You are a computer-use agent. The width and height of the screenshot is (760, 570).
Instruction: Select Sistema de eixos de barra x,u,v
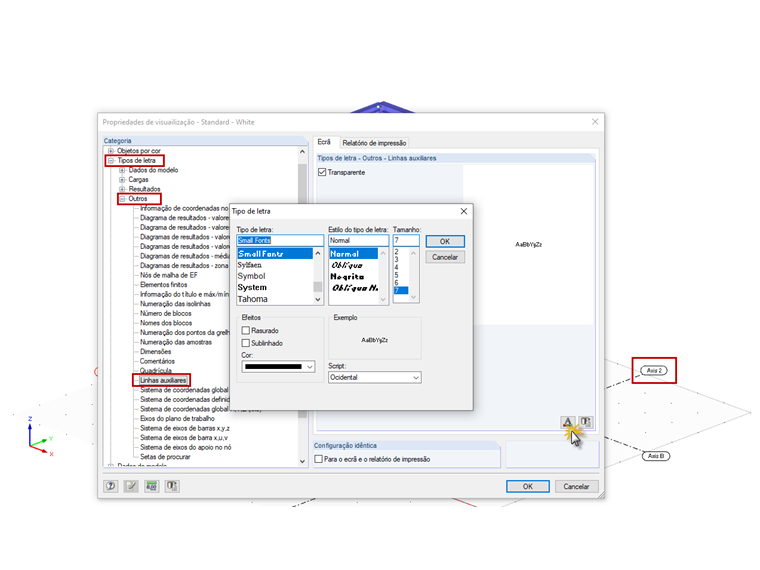point(184,438)
